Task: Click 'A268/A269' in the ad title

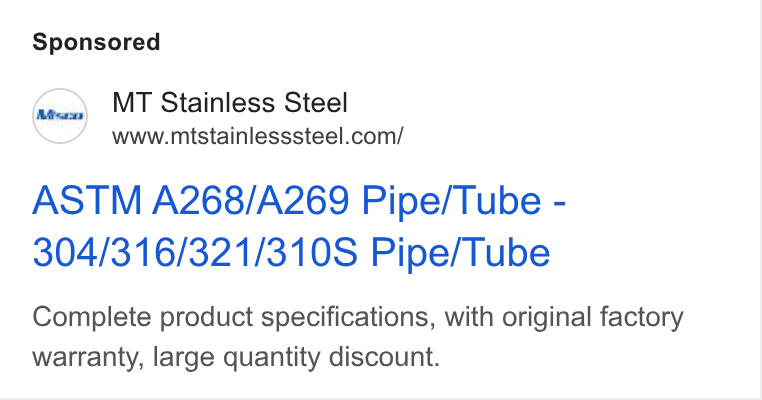Action: (251, 200)
